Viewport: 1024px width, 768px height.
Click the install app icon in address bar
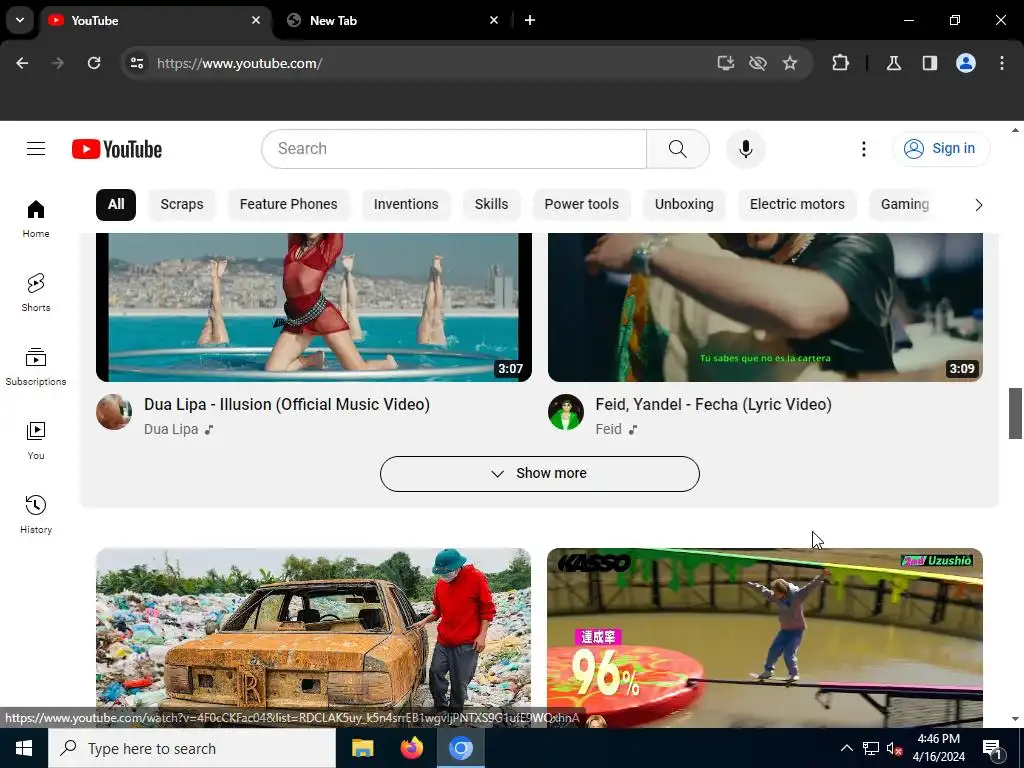pyautogui.click(x=726, y=63)
